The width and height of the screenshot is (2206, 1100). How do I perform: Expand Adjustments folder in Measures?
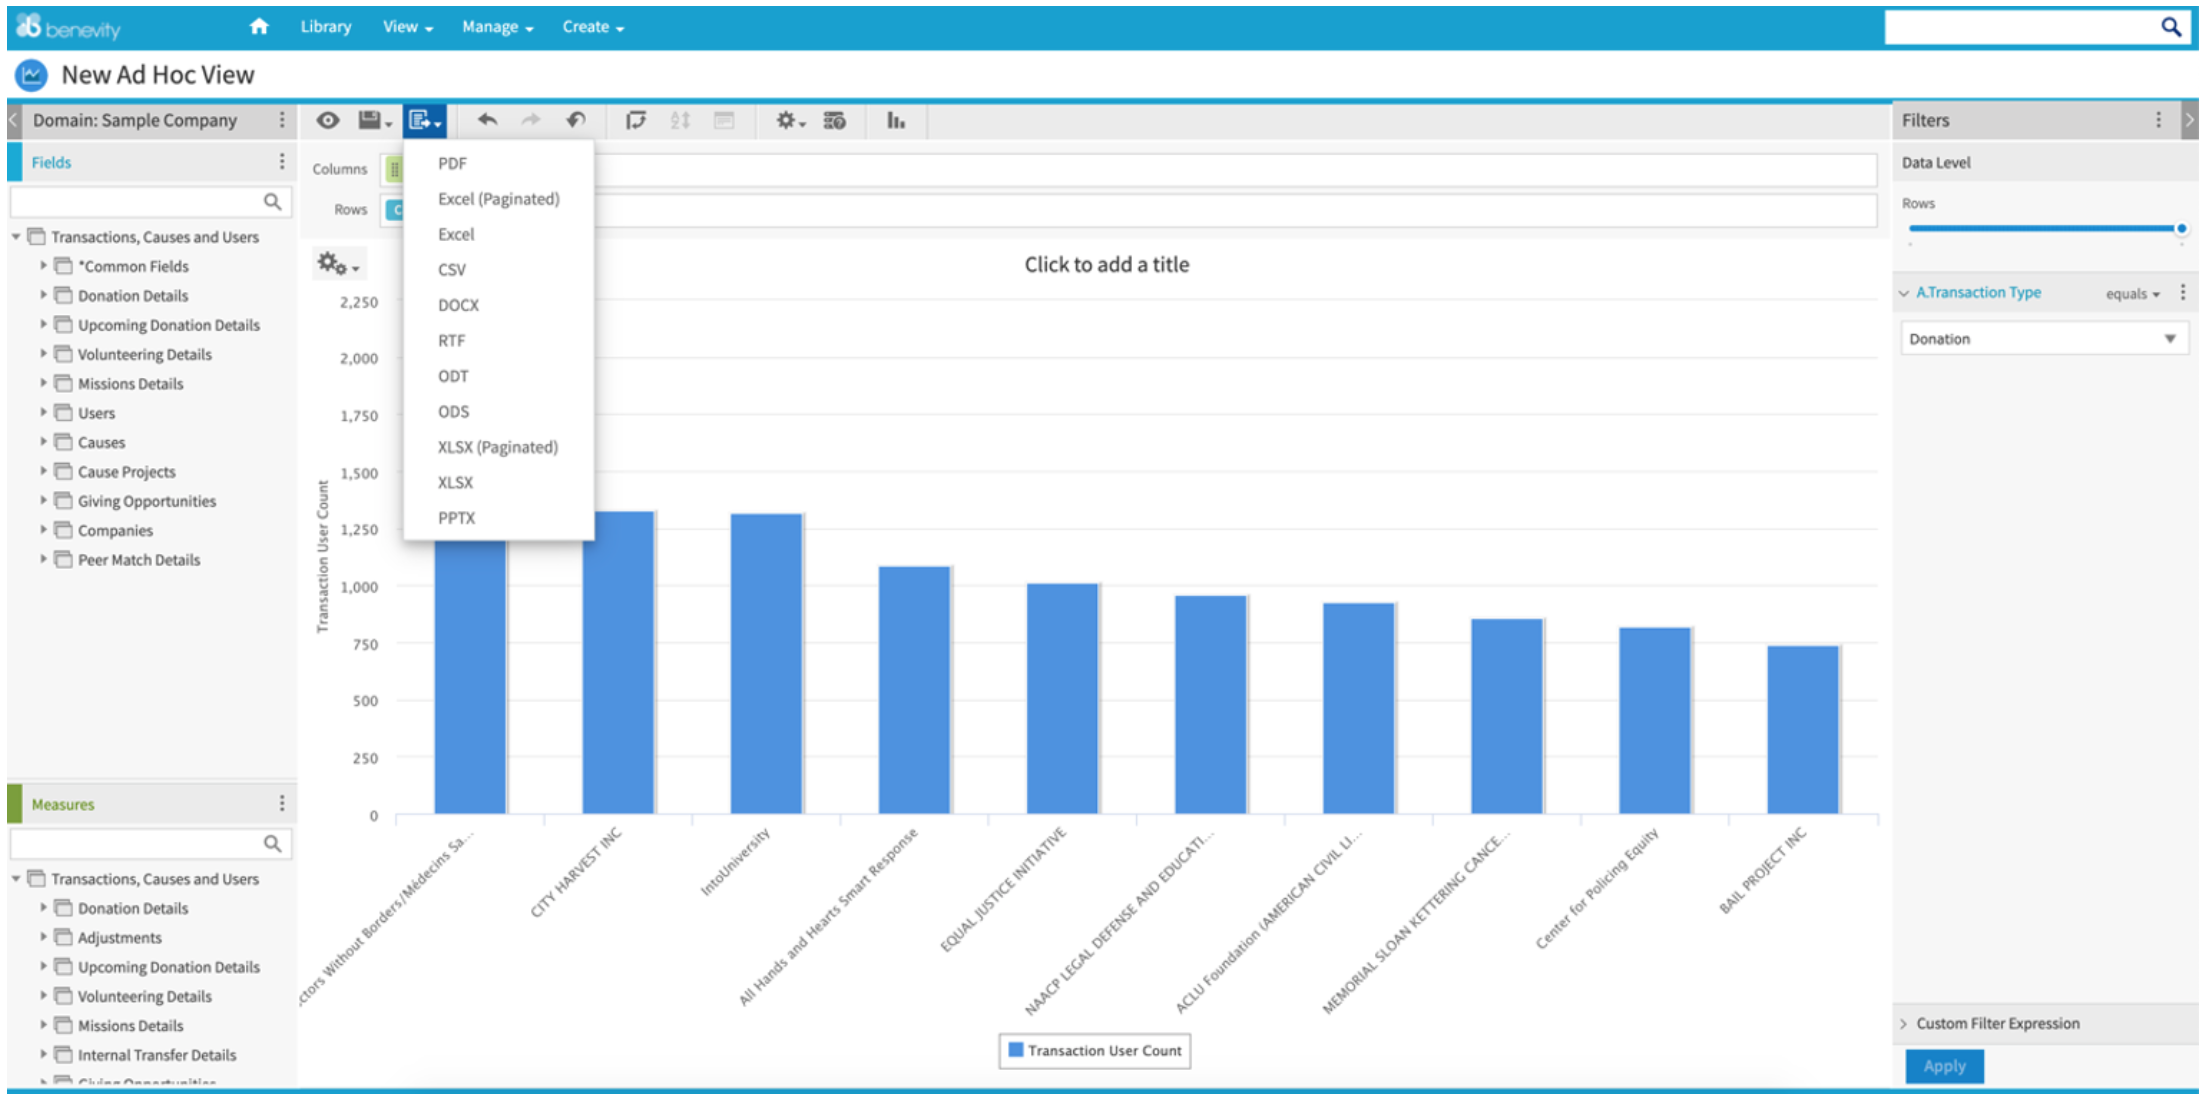click(x=43, y=938)
